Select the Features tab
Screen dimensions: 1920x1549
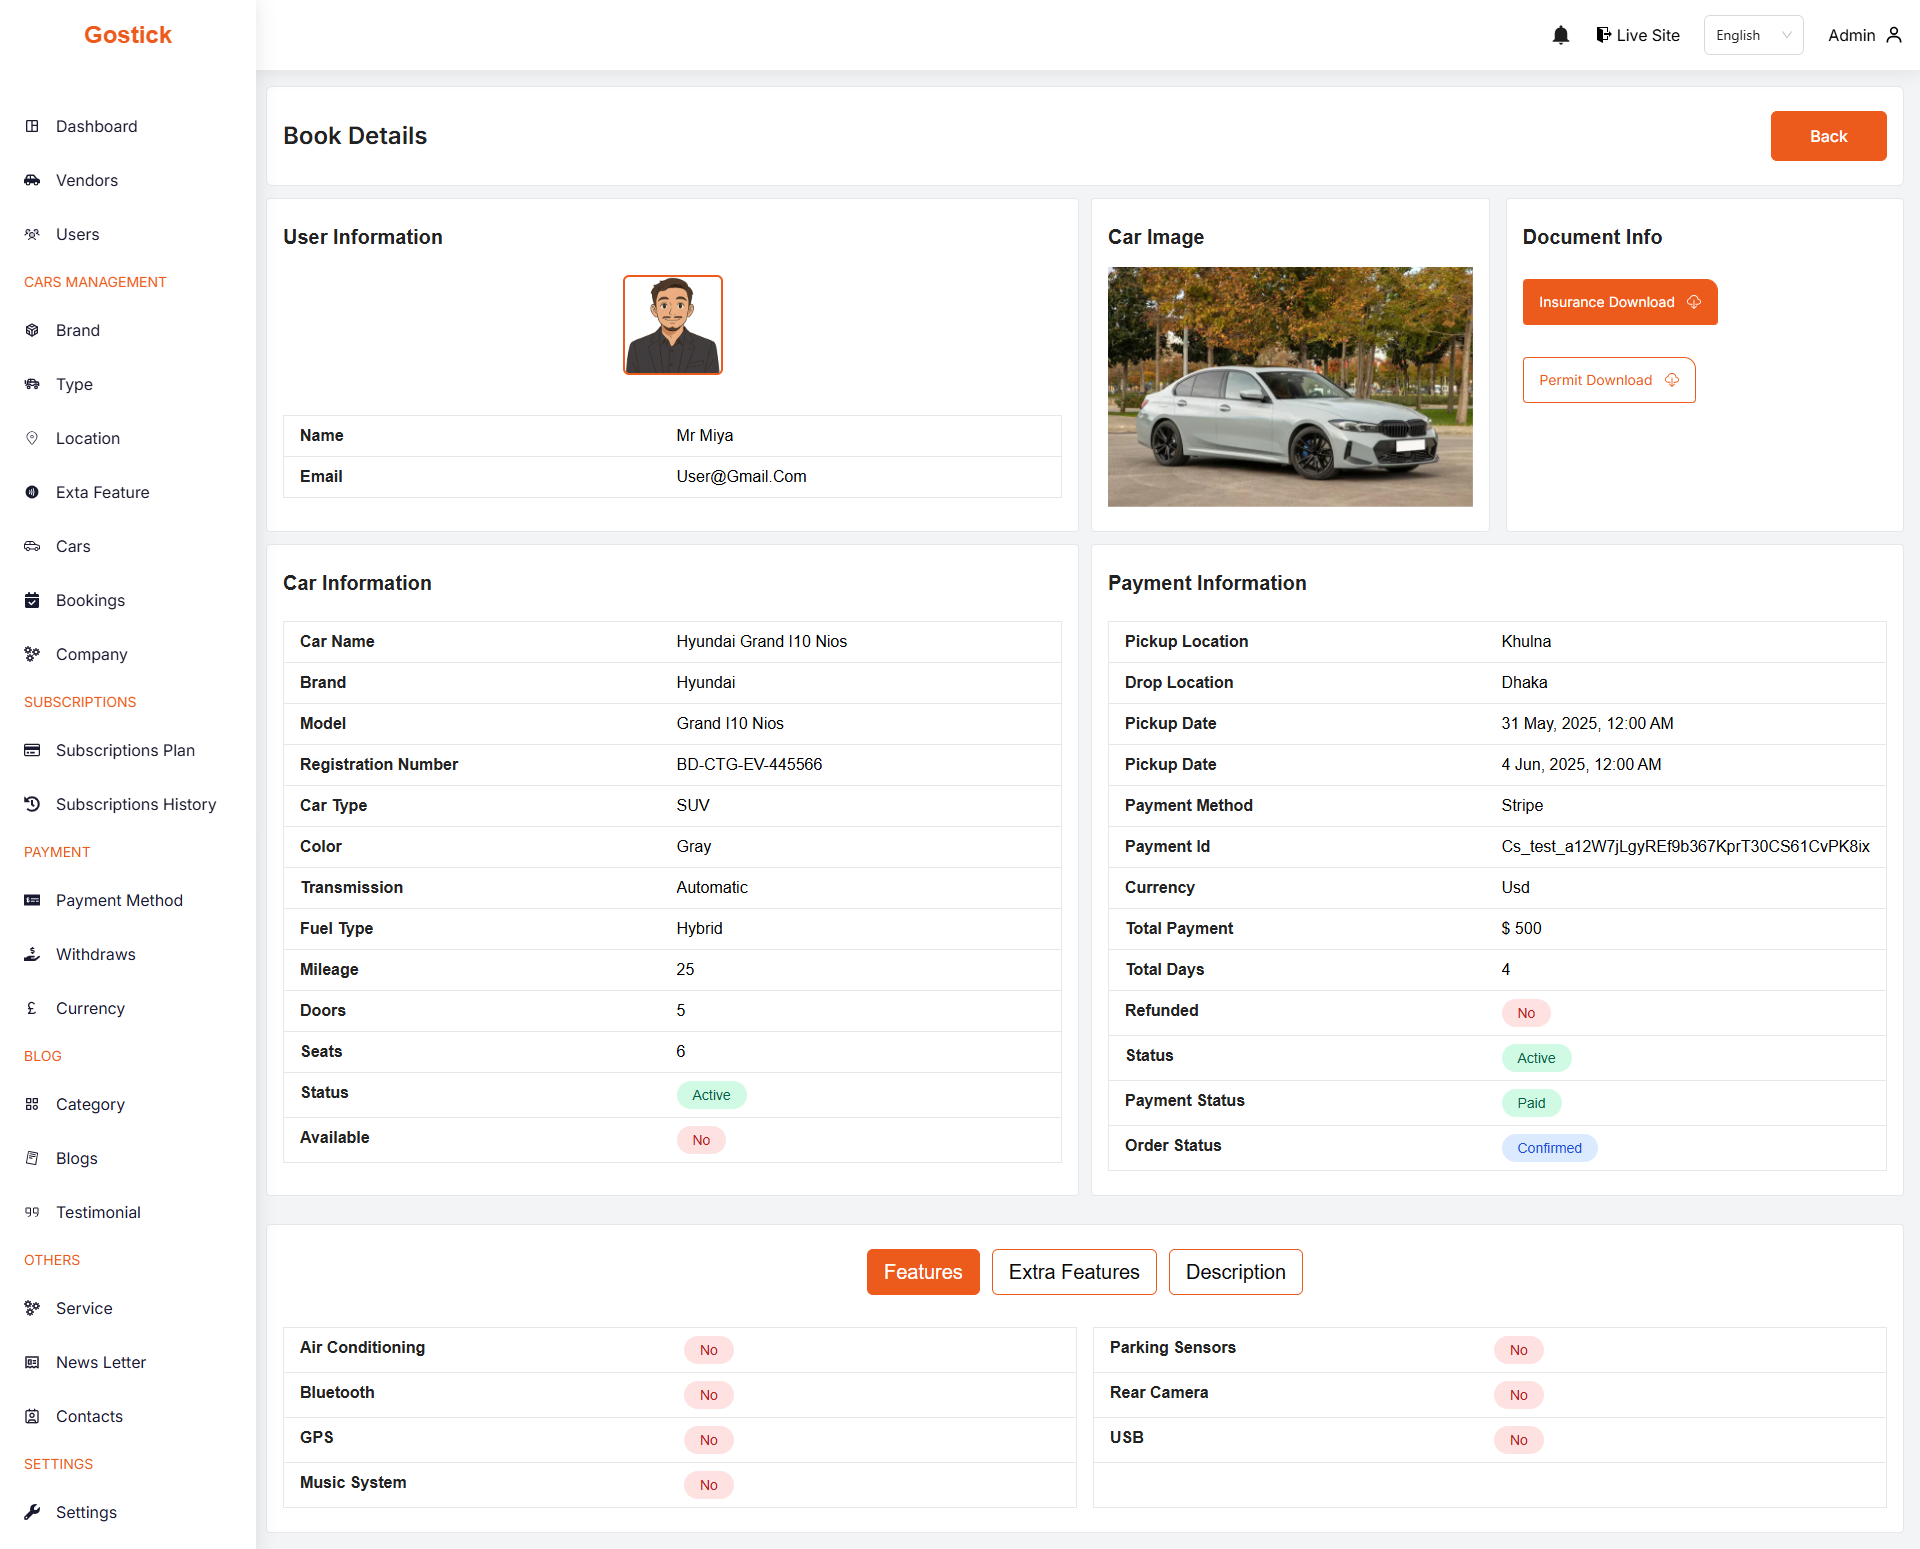click(x=922, y=1272)
